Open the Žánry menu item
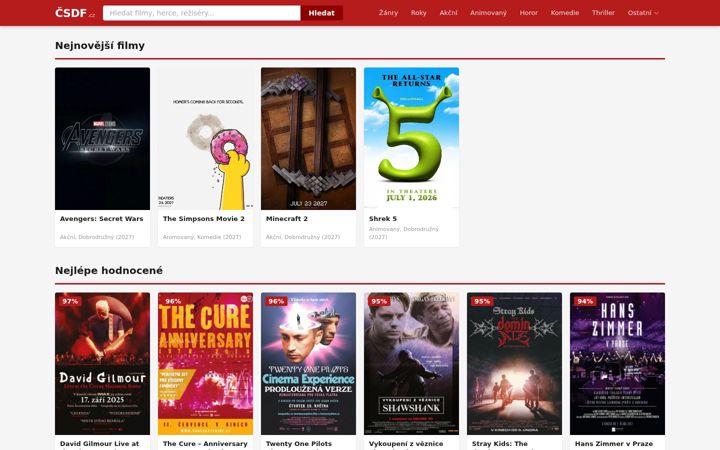 coord(388,13)
